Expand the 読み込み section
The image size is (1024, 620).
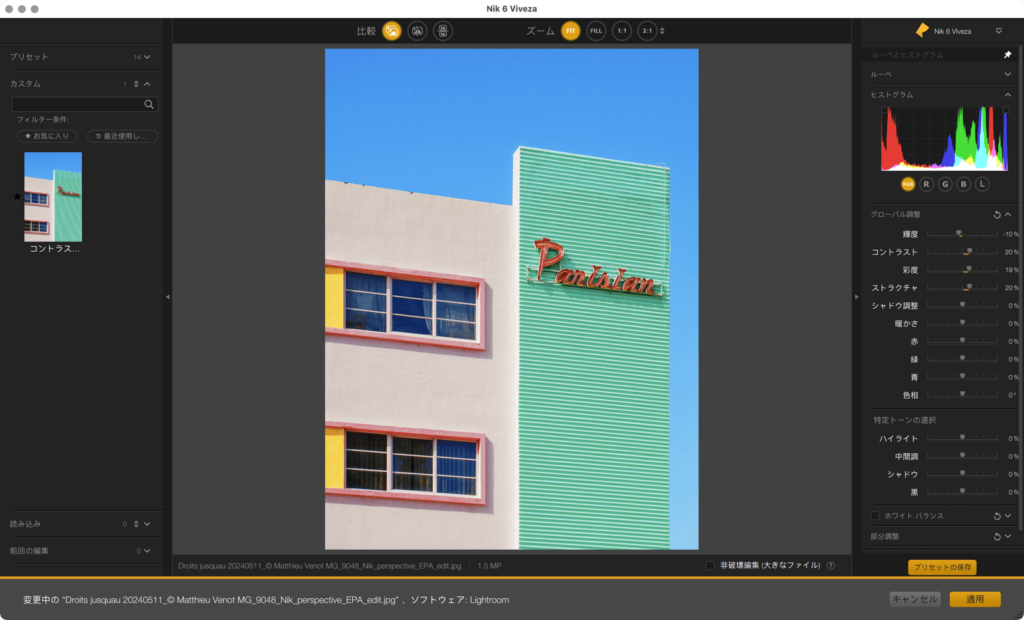click(147, 524)
